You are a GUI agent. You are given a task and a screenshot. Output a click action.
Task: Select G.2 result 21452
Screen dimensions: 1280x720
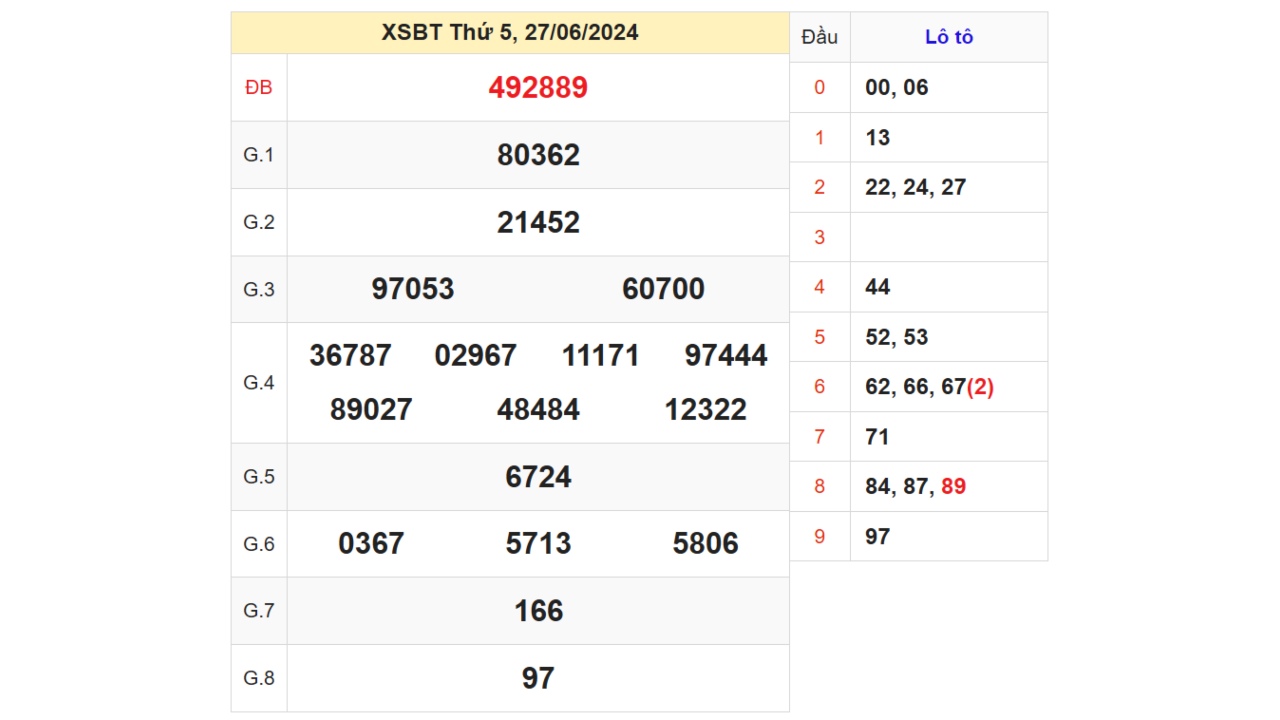pos(538,222)
